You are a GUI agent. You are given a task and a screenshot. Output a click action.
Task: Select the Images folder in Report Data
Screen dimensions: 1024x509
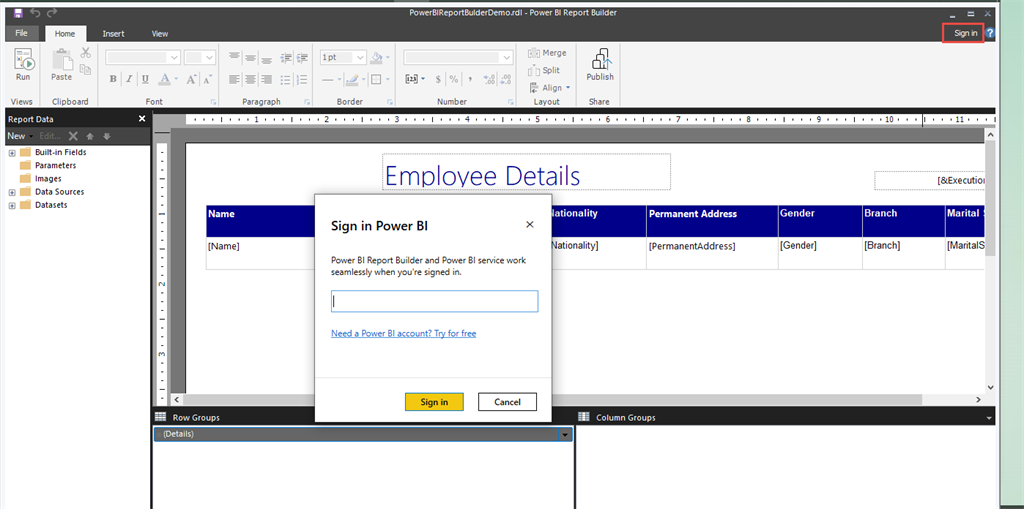[40, 178]
